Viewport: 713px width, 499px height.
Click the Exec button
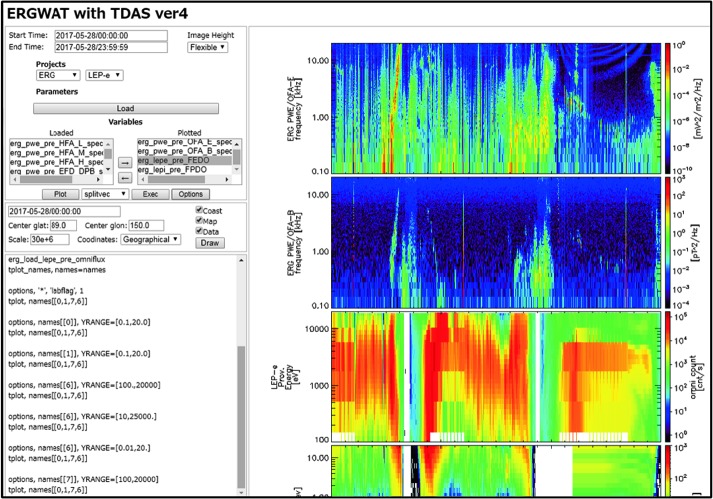point(151,194)
